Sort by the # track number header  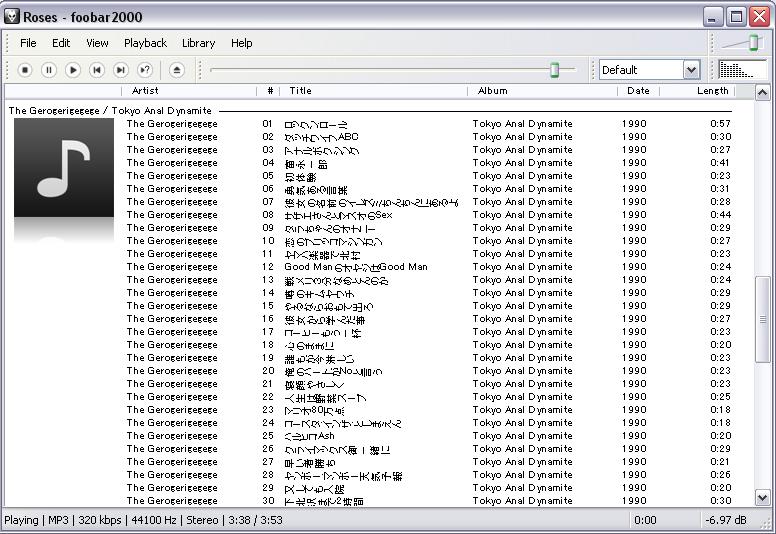click(270, 91)
